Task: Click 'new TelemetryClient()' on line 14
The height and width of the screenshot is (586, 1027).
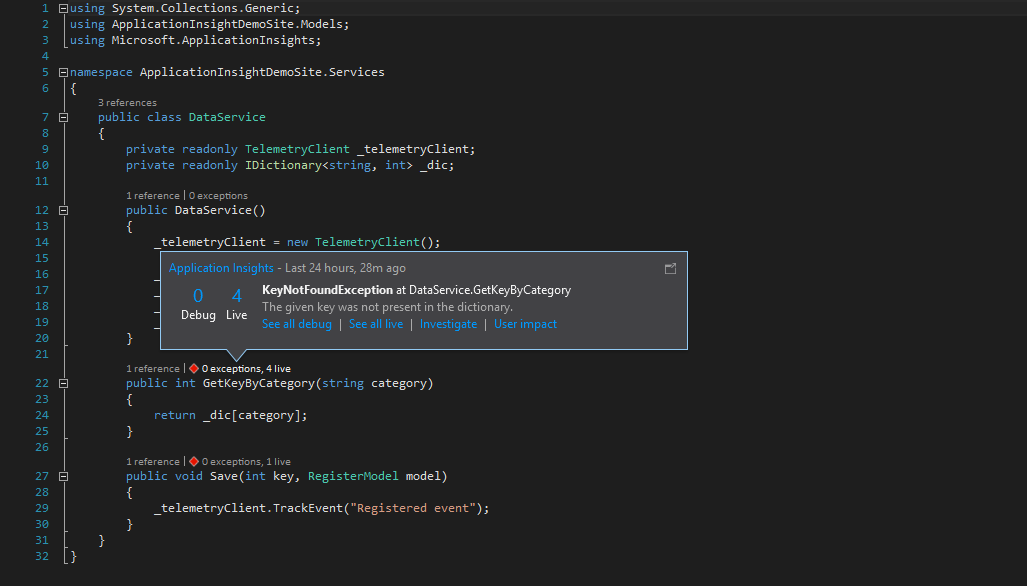Action: click(x=360, y=242)
